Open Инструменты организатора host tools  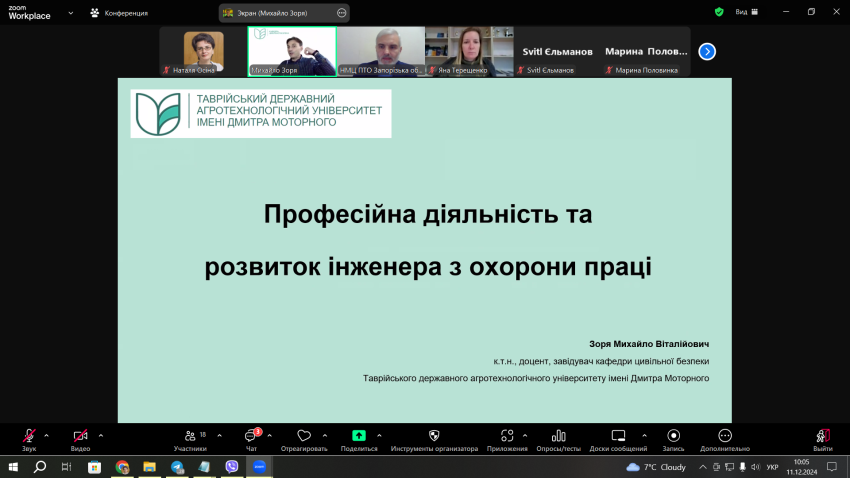(434, 440)
